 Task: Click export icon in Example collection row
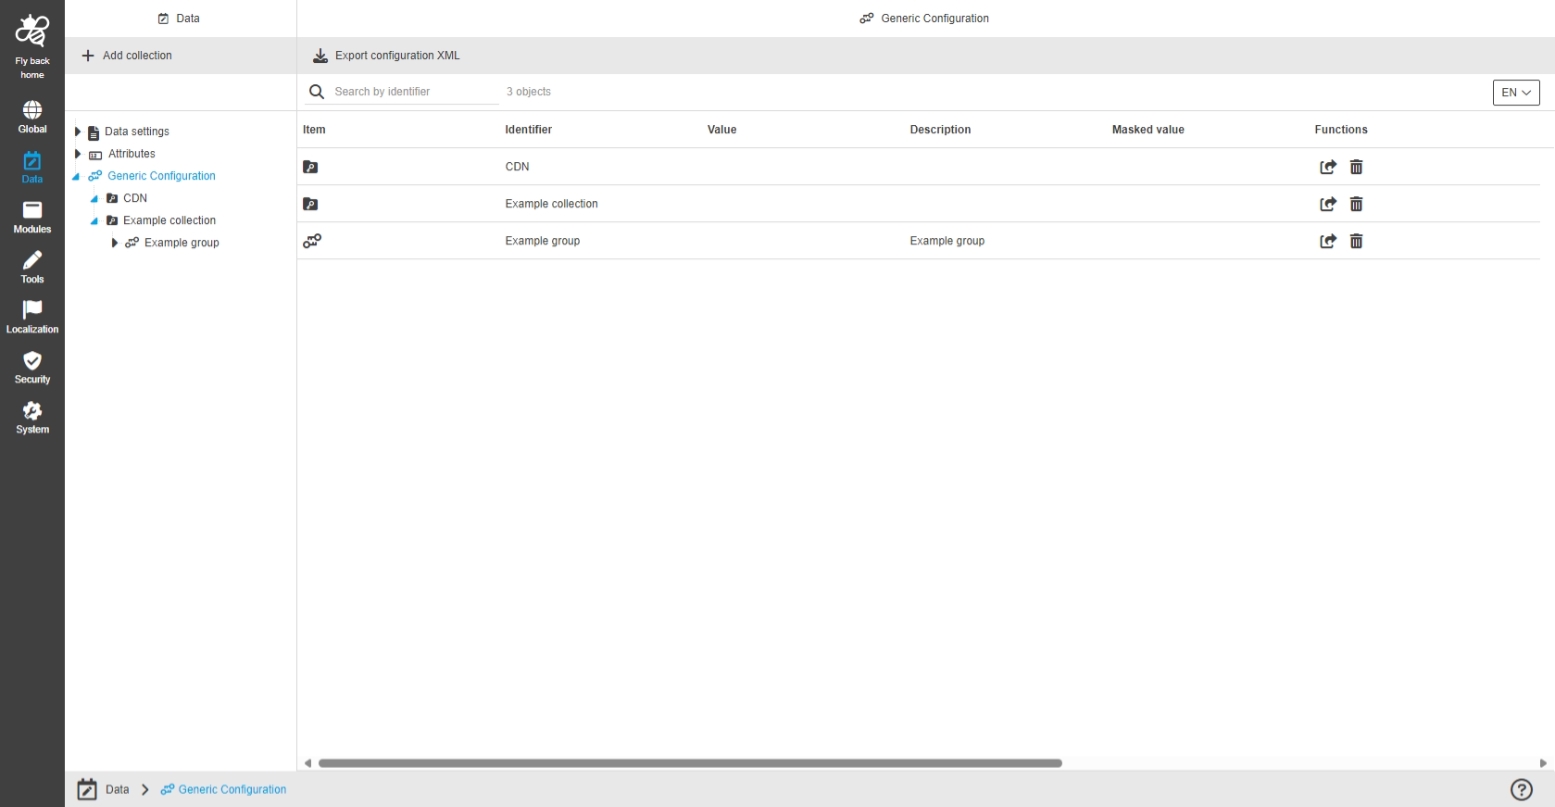1328,204
